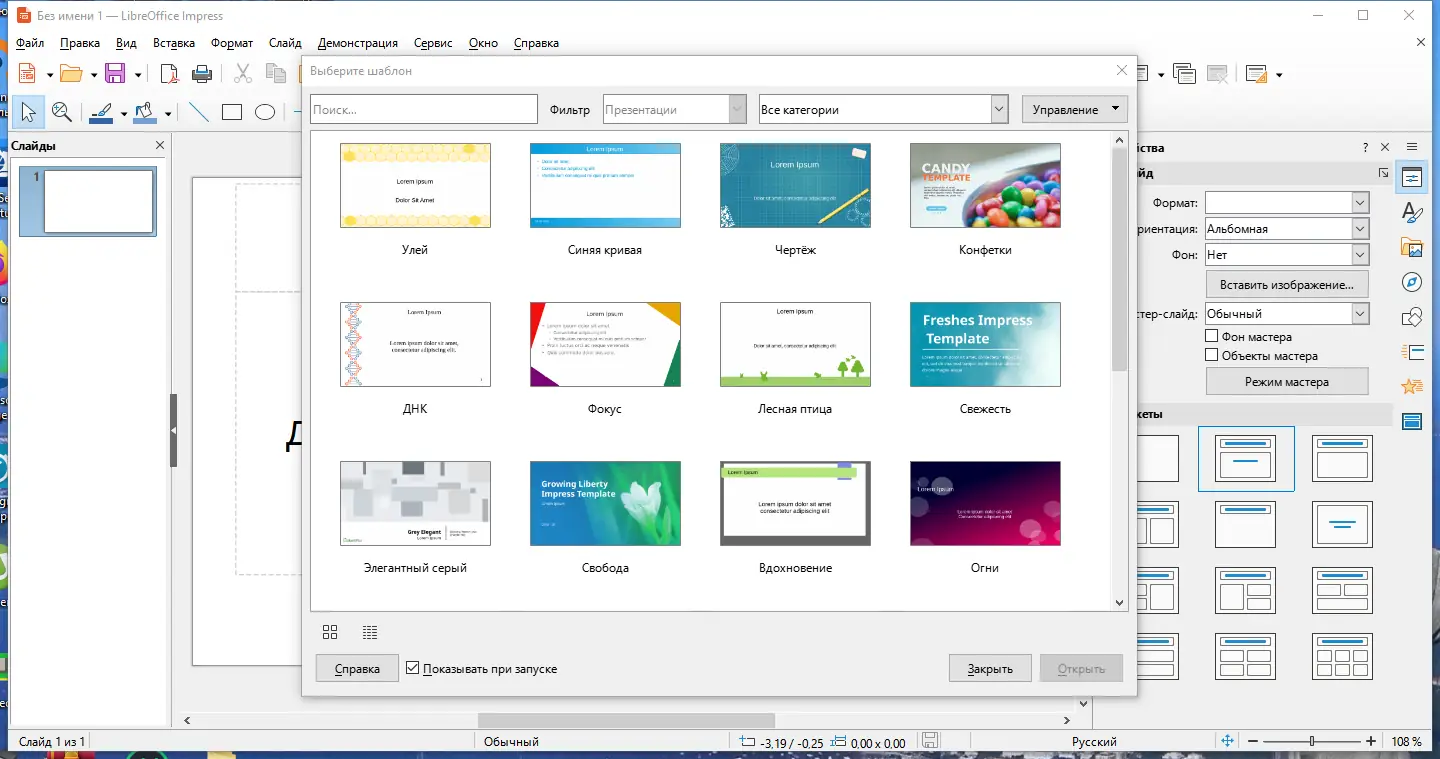This screenshot has width=1440, height=759.
Task: Open the Сервис menu
Action: pyautogui.click(x=433, y=43)
